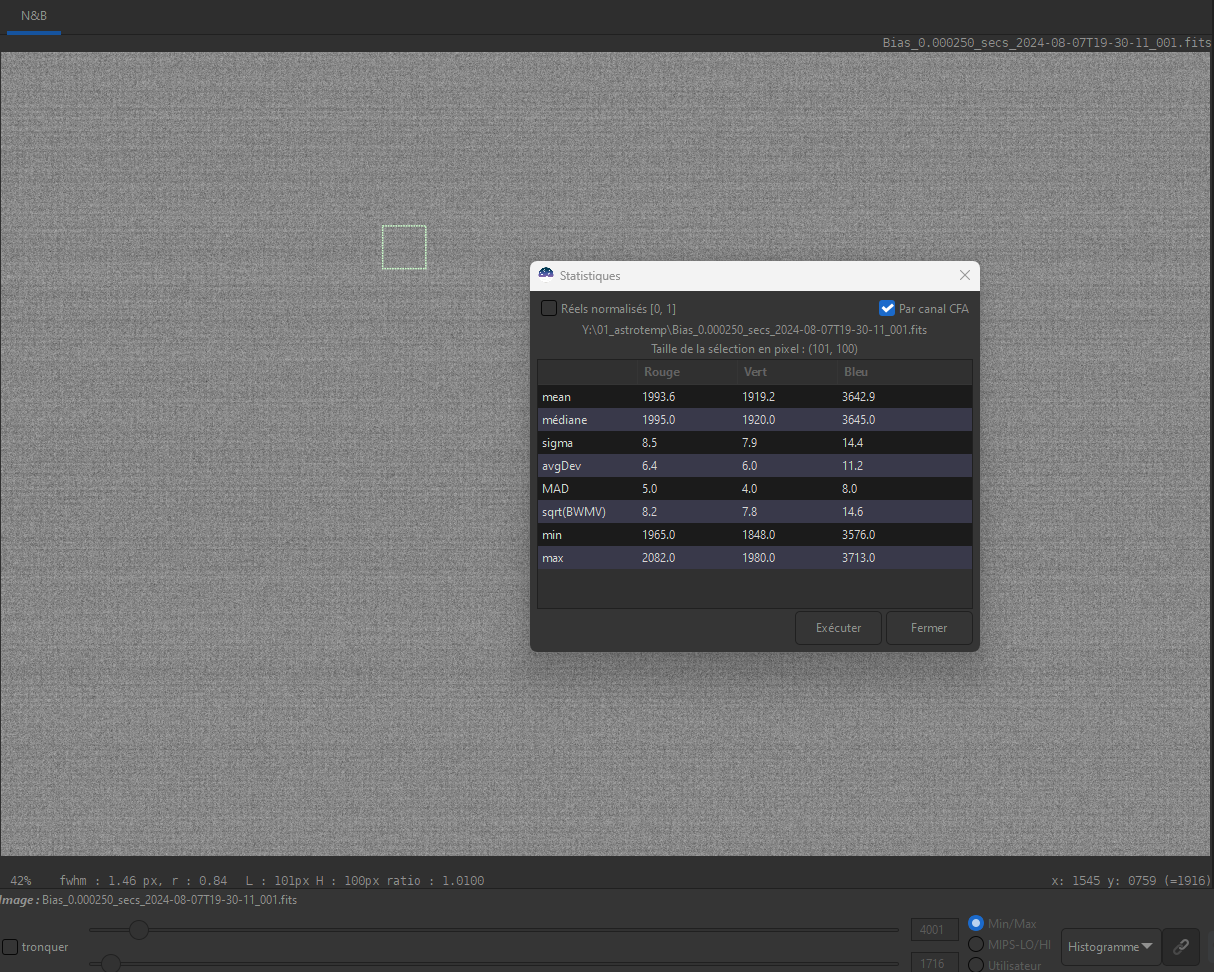Click the 1716 low value field
Screen dimensions: 1214x972
pyautogui.click(x=934, y=963)
